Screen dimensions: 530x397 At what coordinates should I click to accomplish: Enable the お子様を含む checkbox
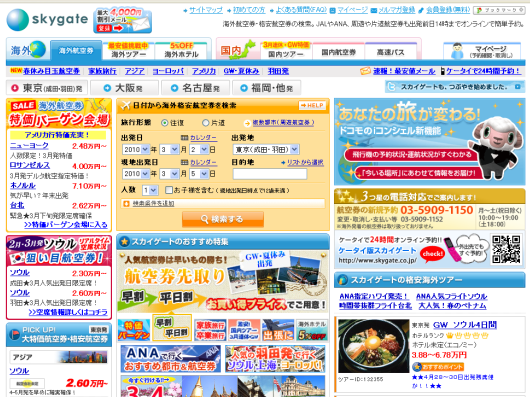[169, 190]
